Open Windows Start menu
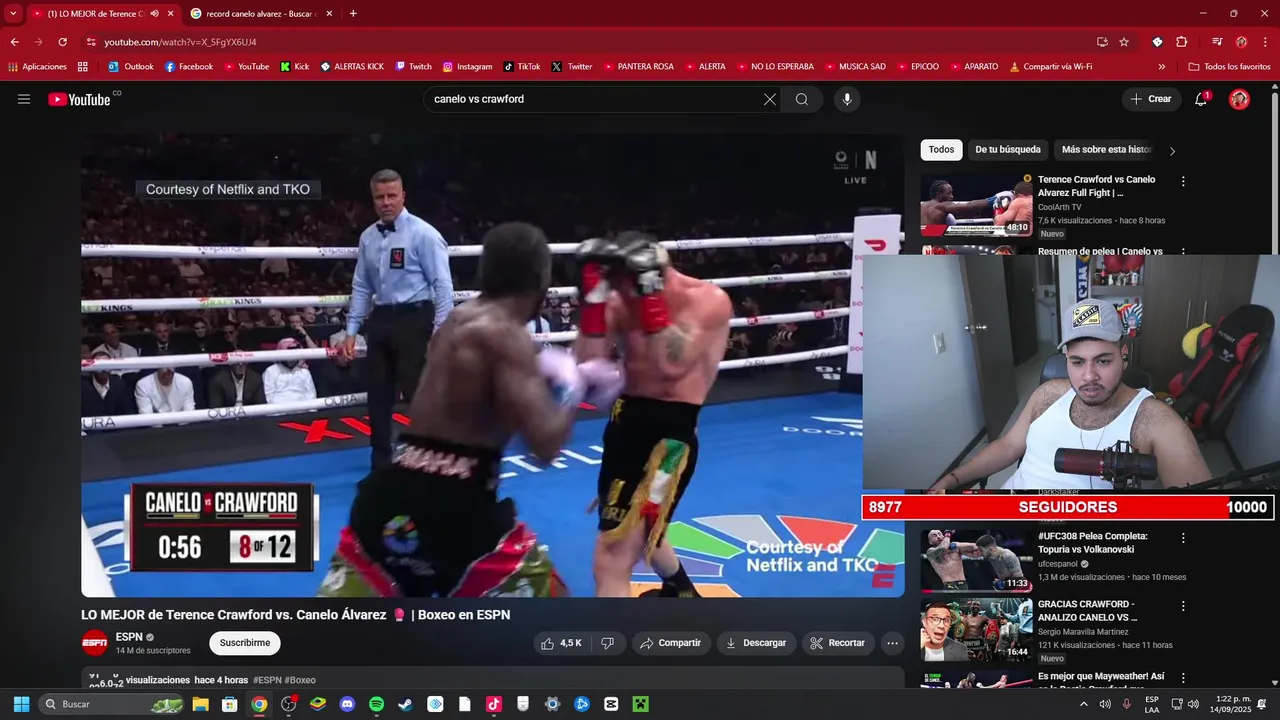Viewport: 1280px width, 720px height. [21, 704]
